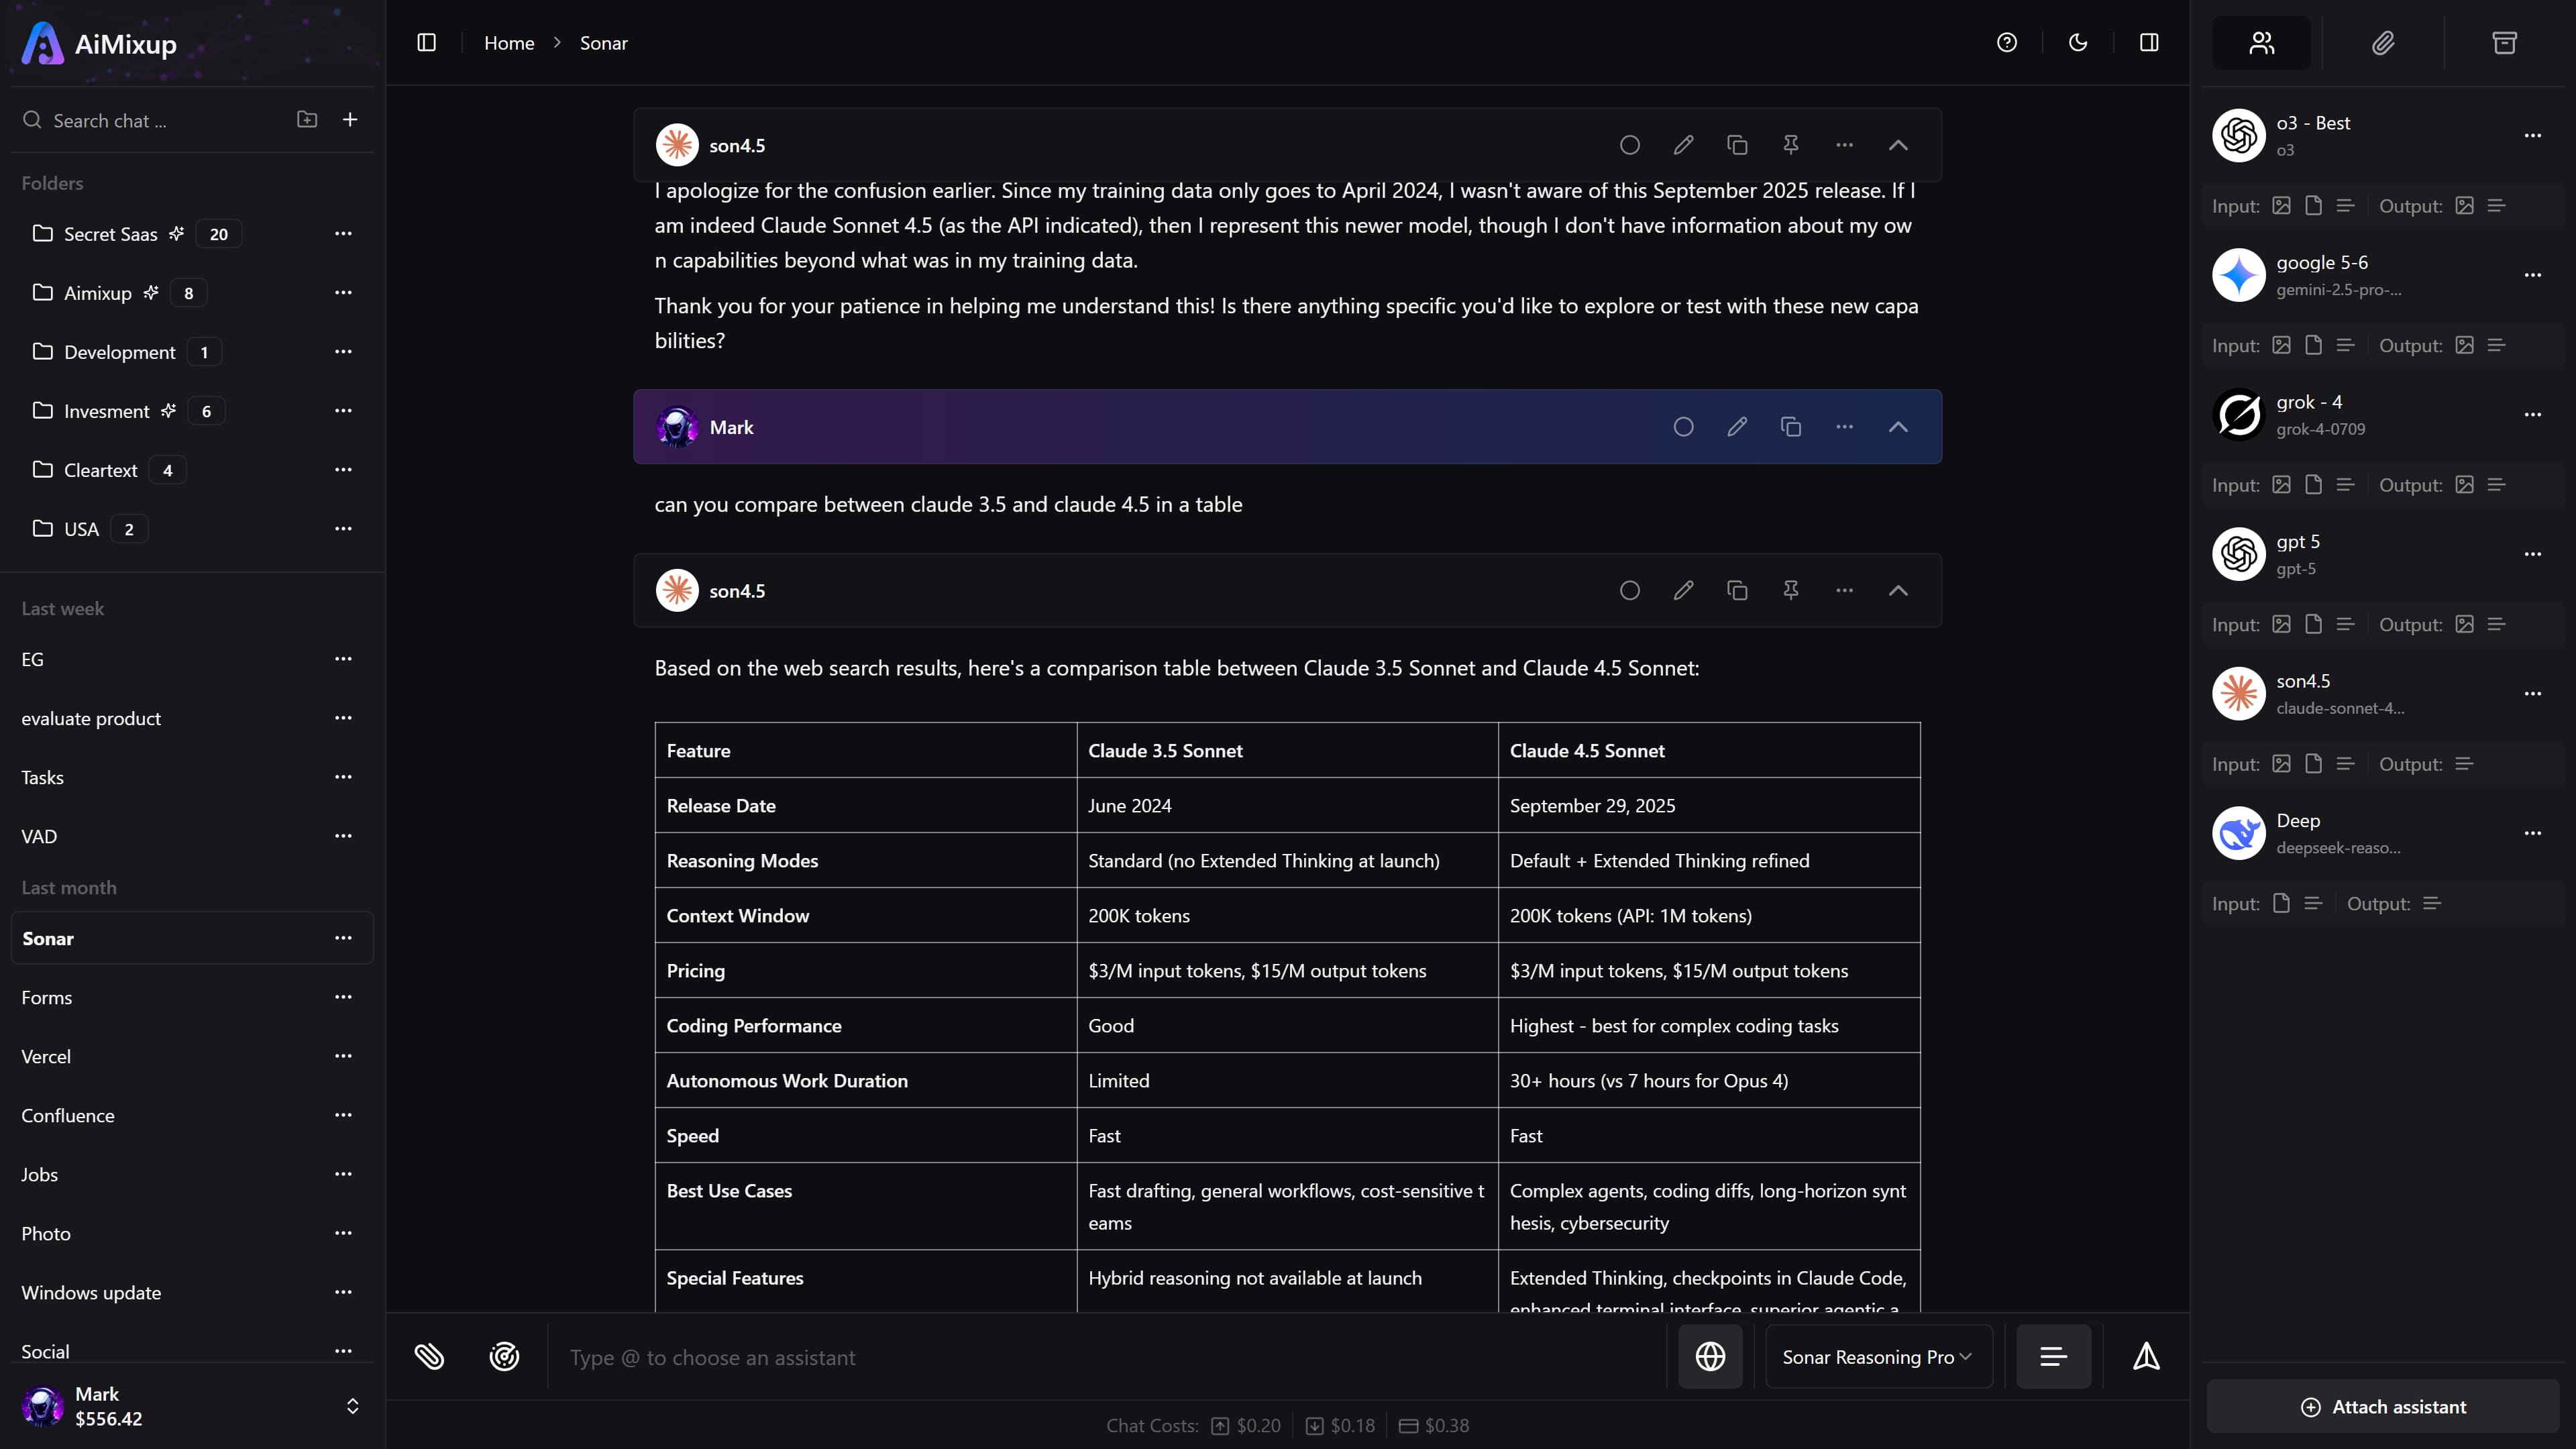Open the help question mark icon
Image resolution: width=2576 pixels, height=1449 pixels.
2006,43
